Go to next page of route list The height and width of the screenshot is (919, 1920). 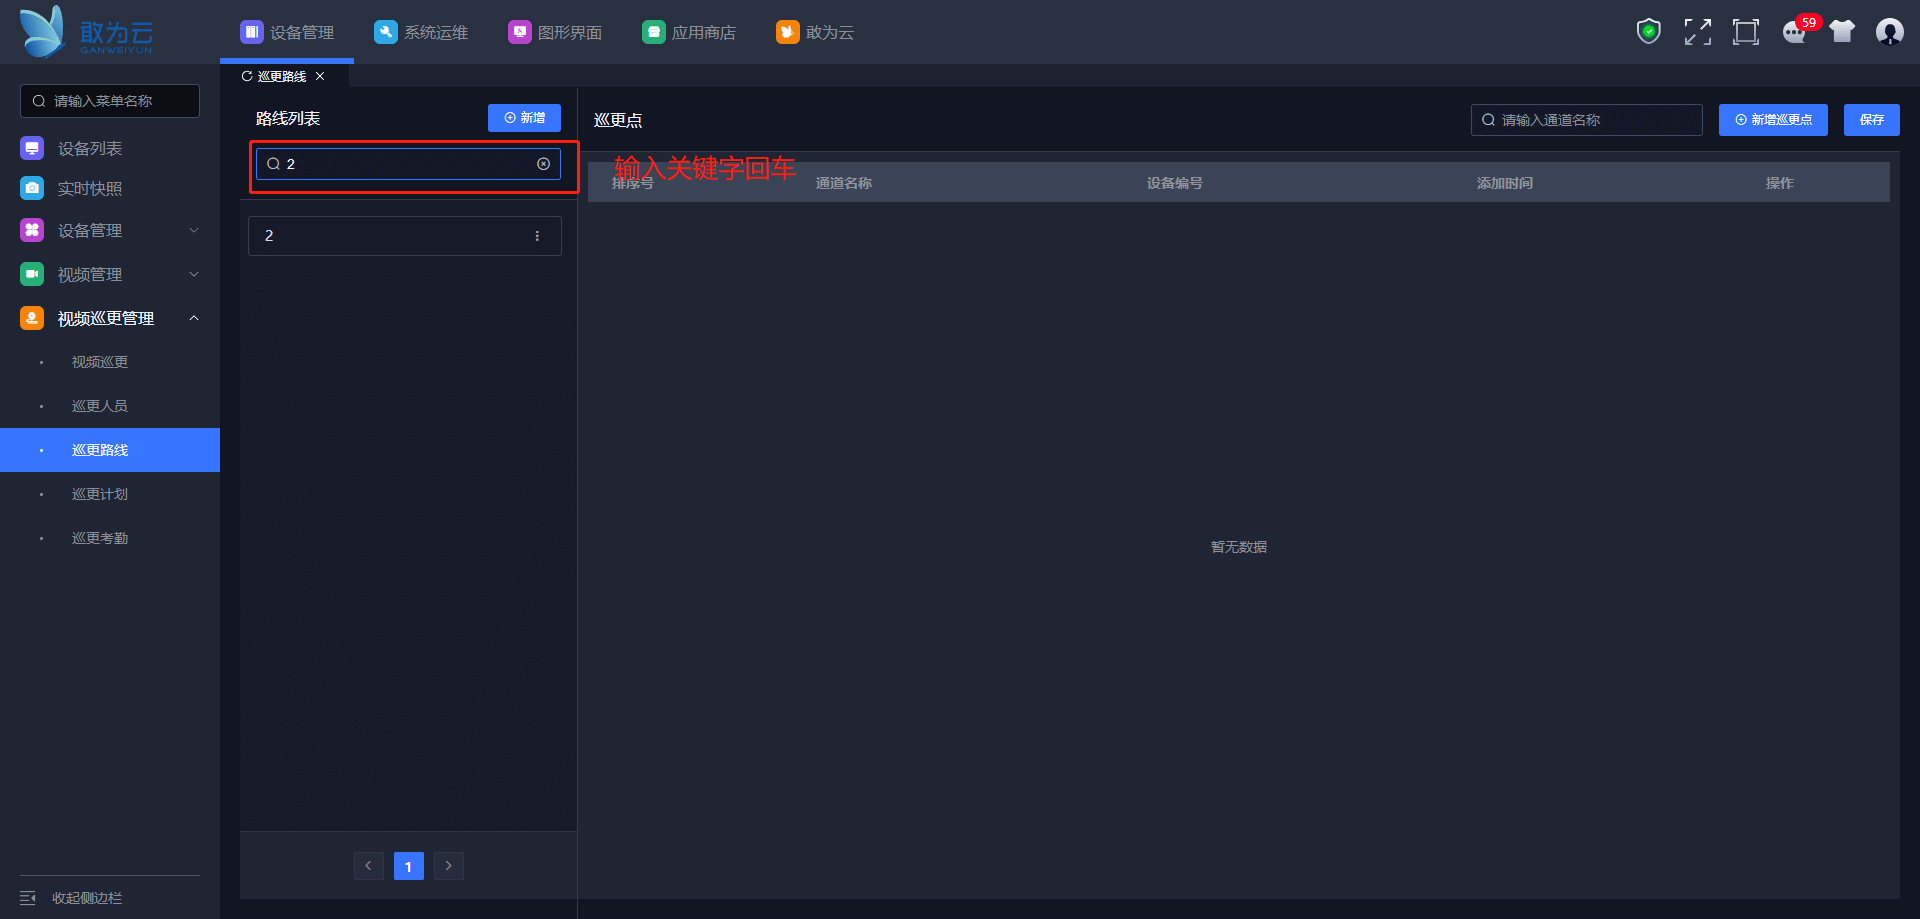coord(449,866)
